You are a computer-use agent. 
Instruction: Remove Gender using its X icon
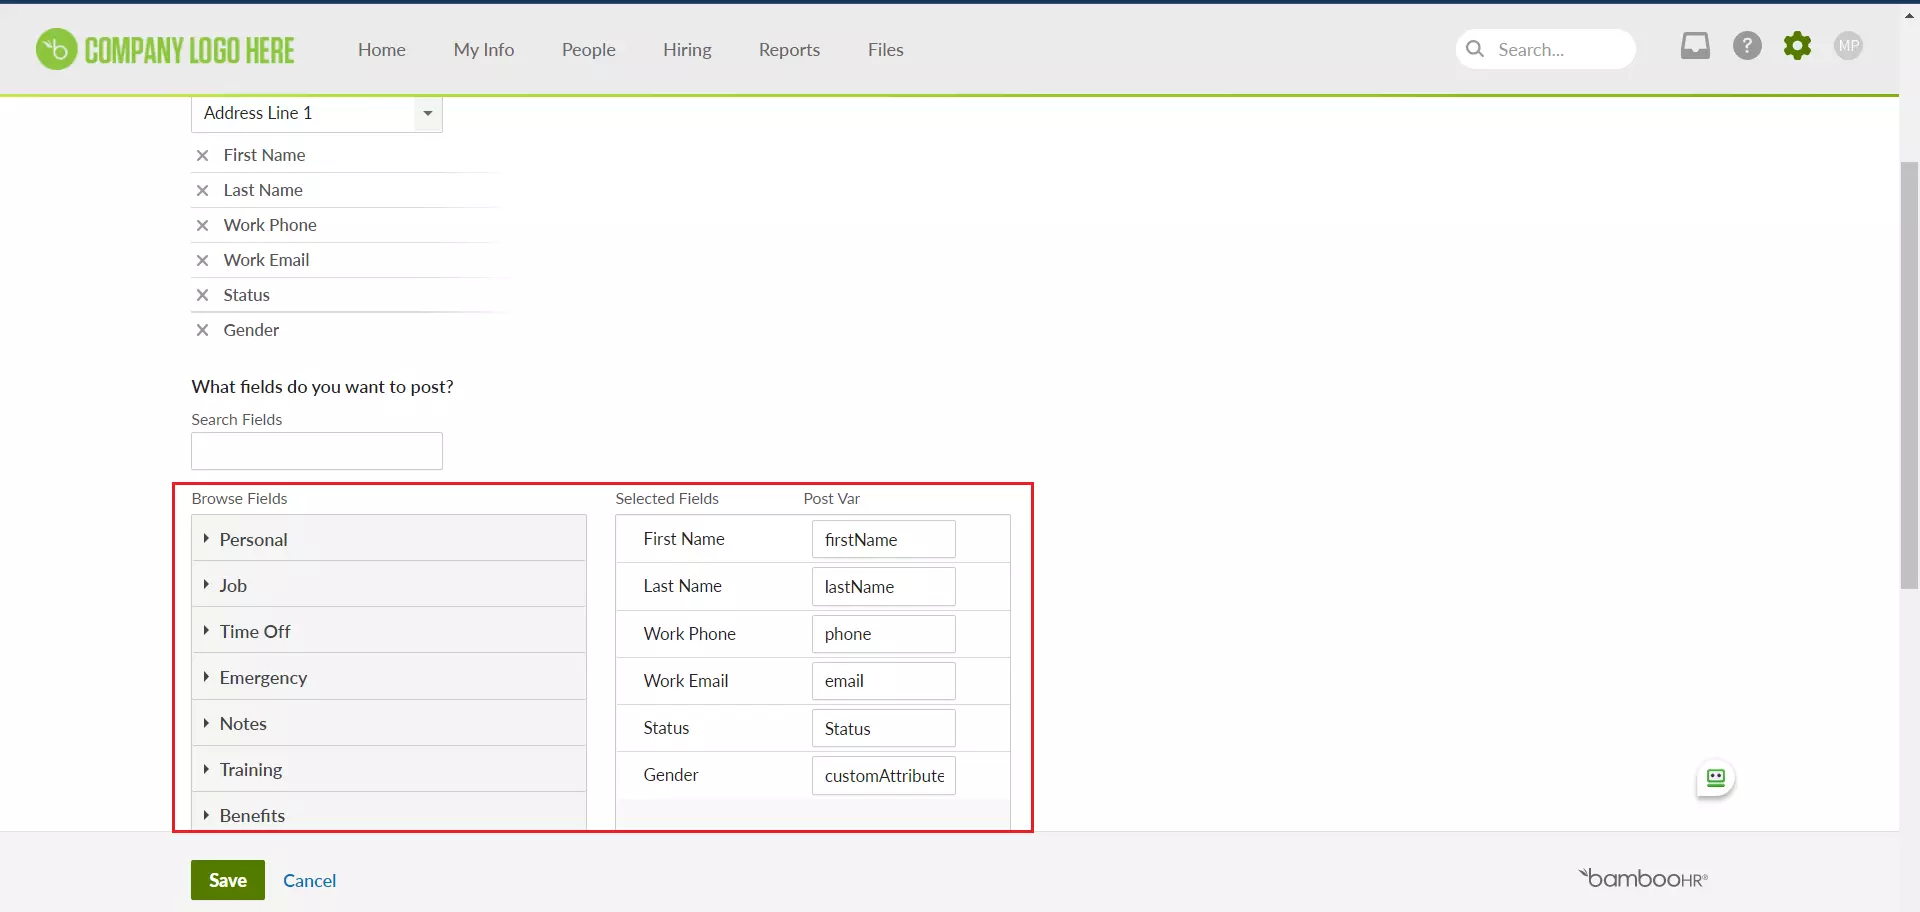(203, 330)
